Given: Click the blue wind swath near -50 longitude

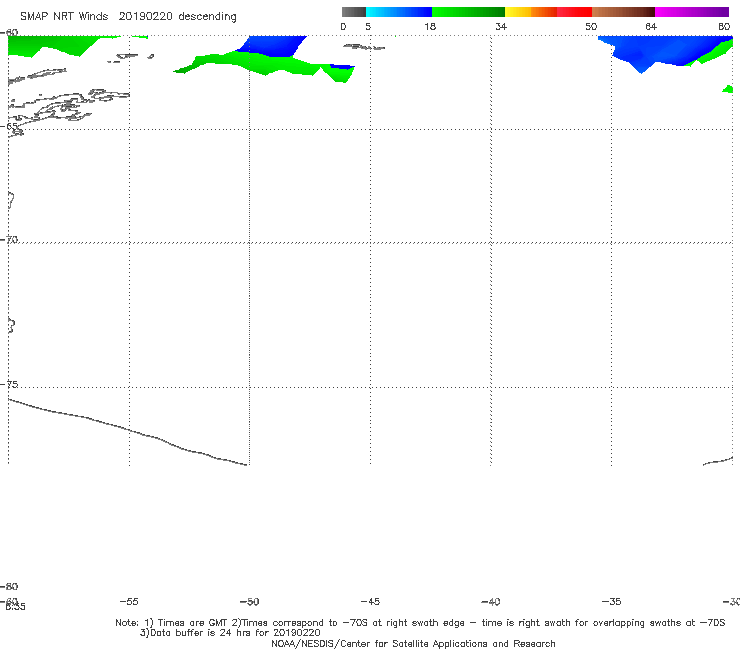Looking at the screenshot, I should click(x=272, y=45).
